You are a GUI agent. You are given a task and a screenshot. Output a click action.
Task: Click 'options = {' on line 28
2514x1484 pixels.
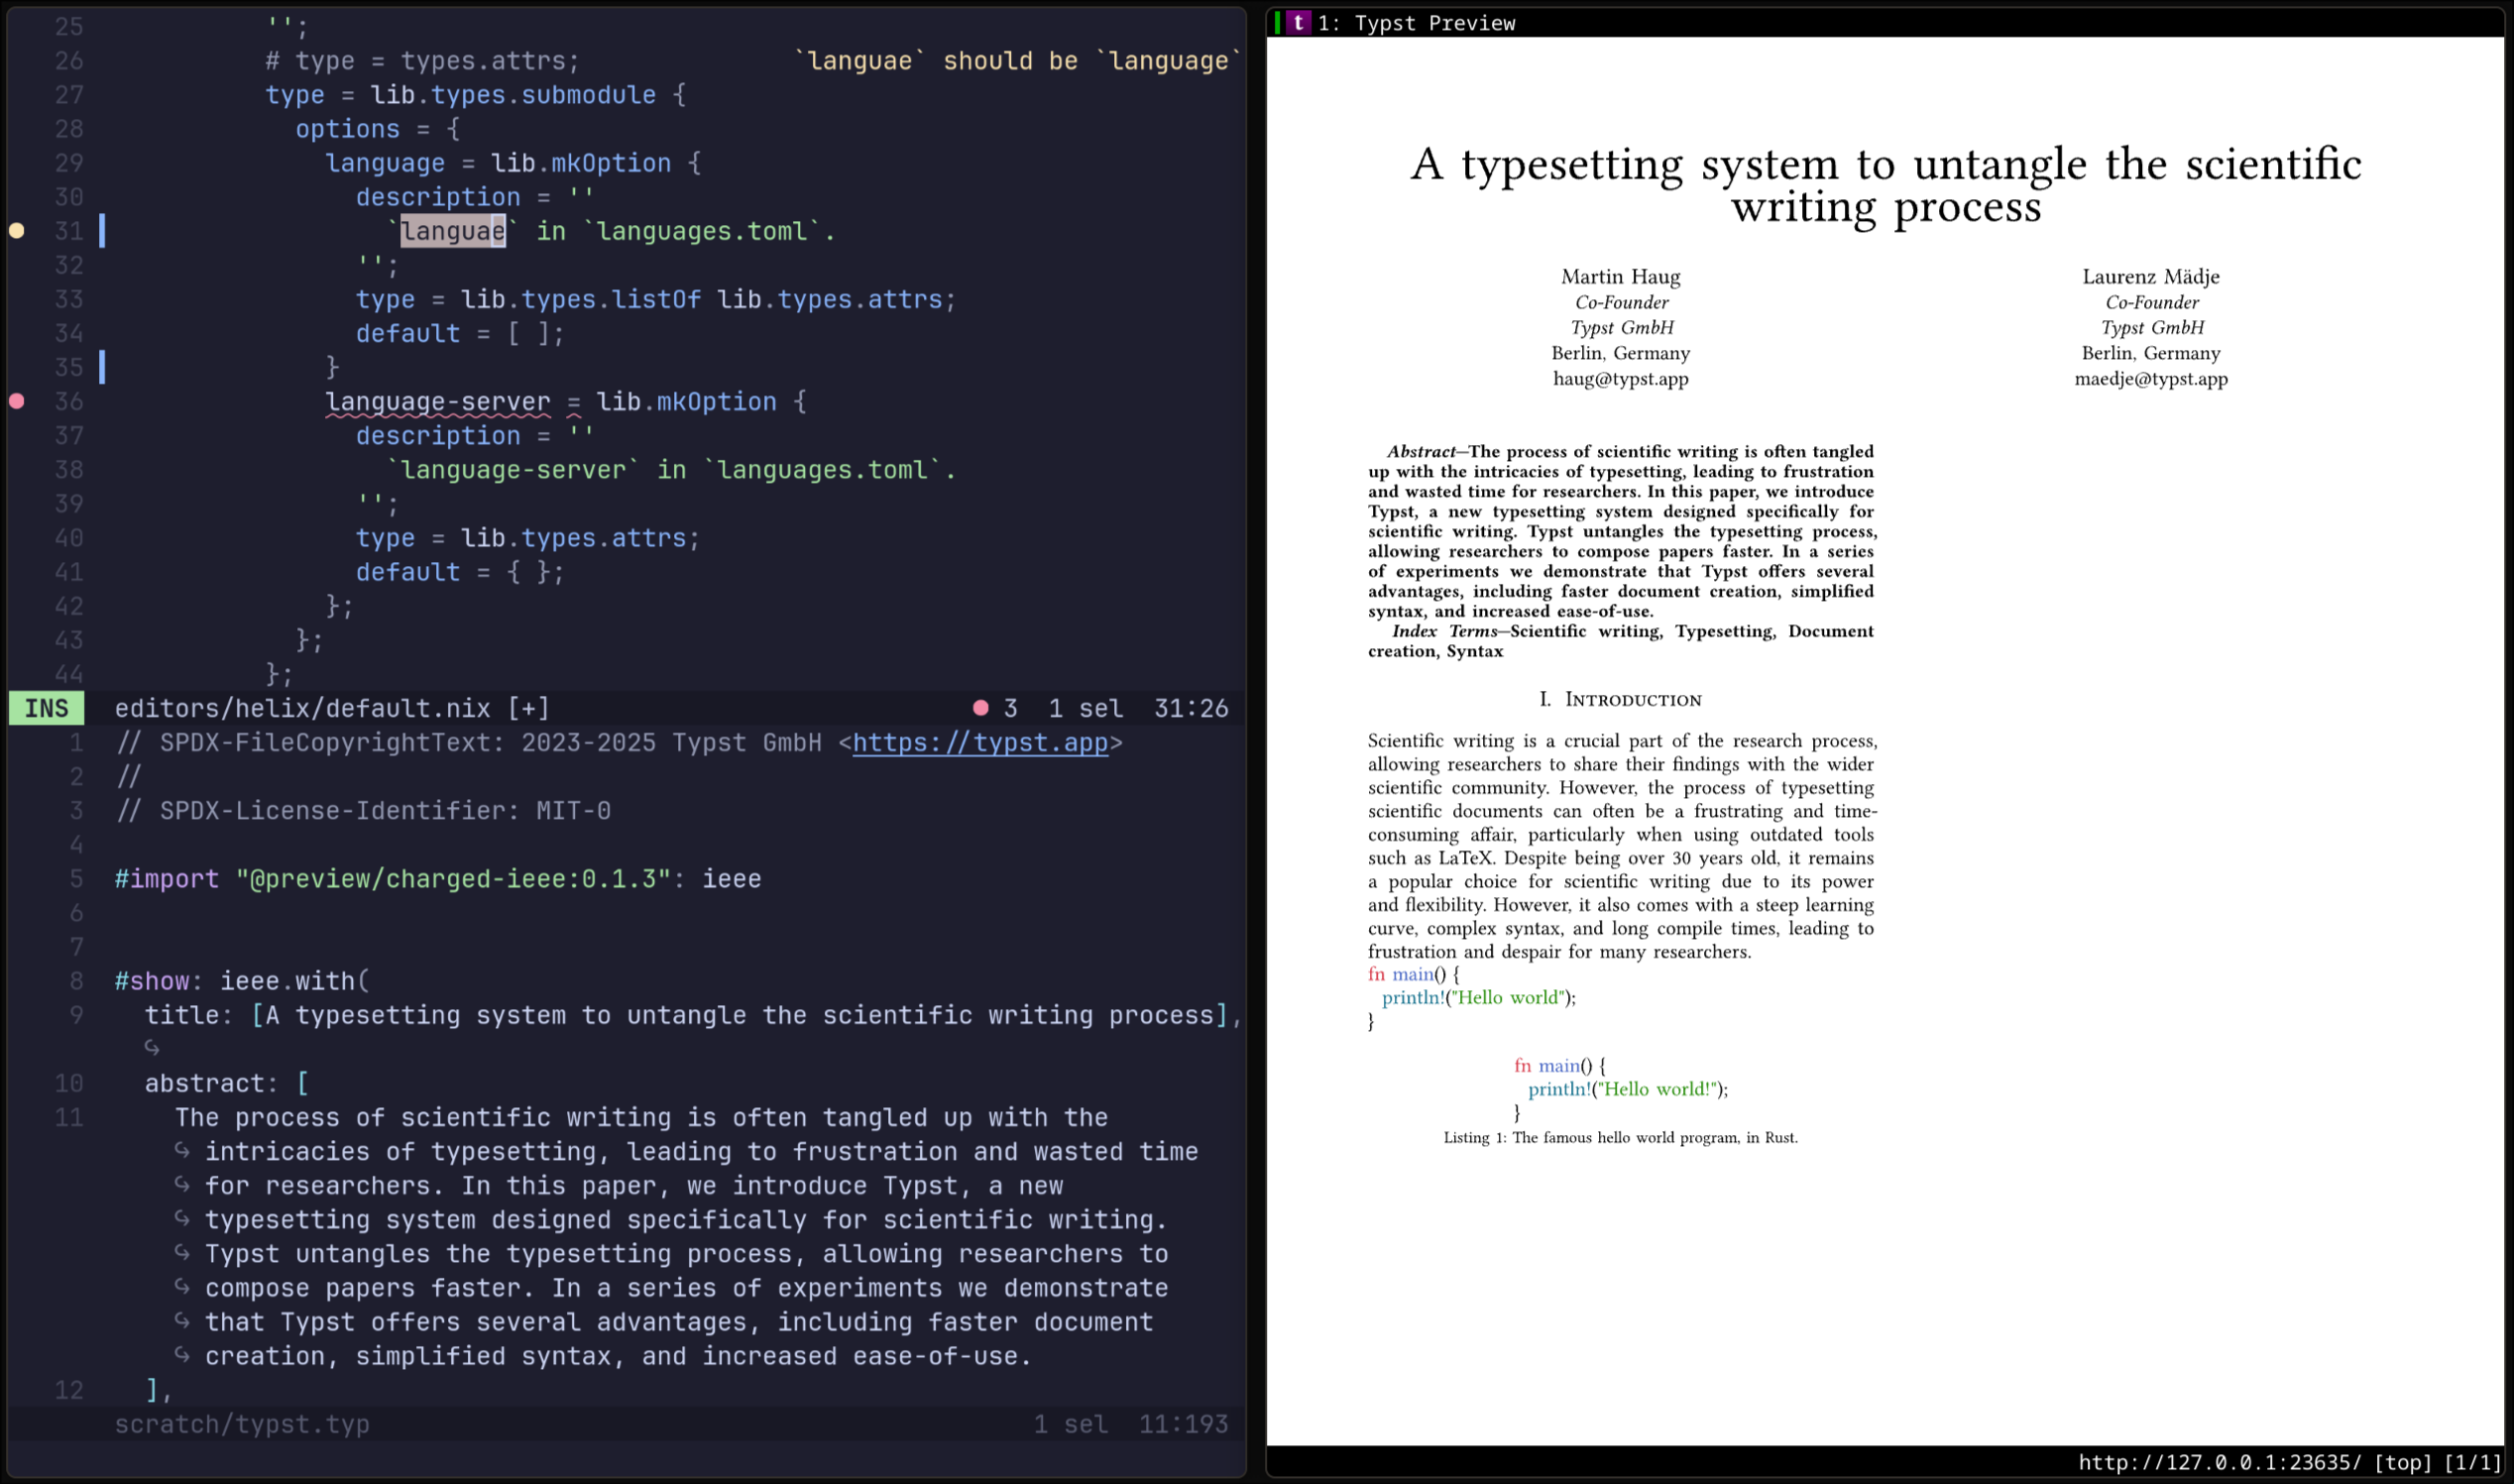[x=378, y=129]
